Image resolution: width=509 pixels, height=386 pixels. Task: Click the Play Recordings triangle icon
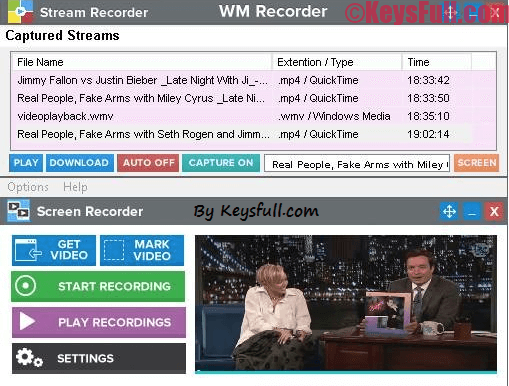(x=27, y=322)
